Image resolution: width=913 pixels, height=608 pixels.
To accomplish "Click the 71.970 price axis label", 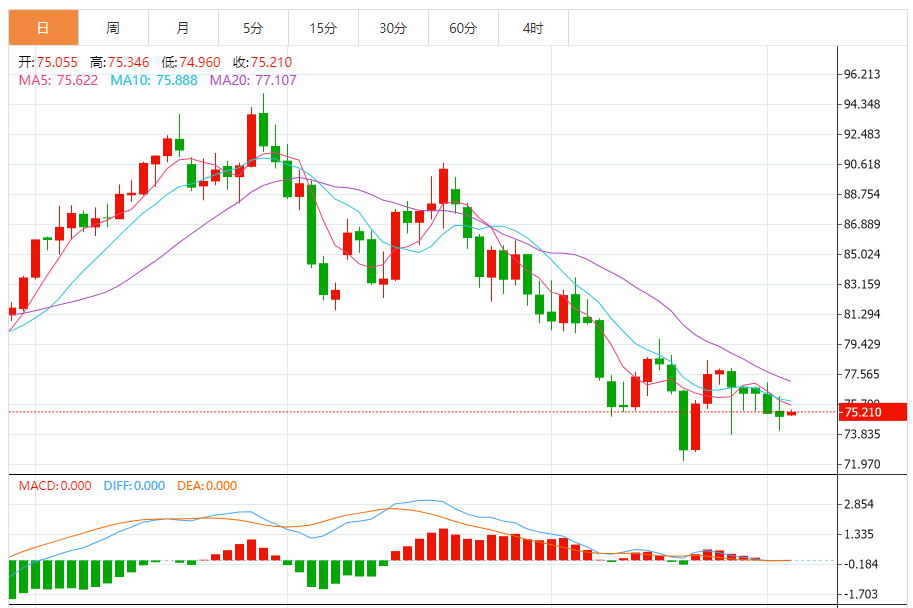I will point(862,464).
